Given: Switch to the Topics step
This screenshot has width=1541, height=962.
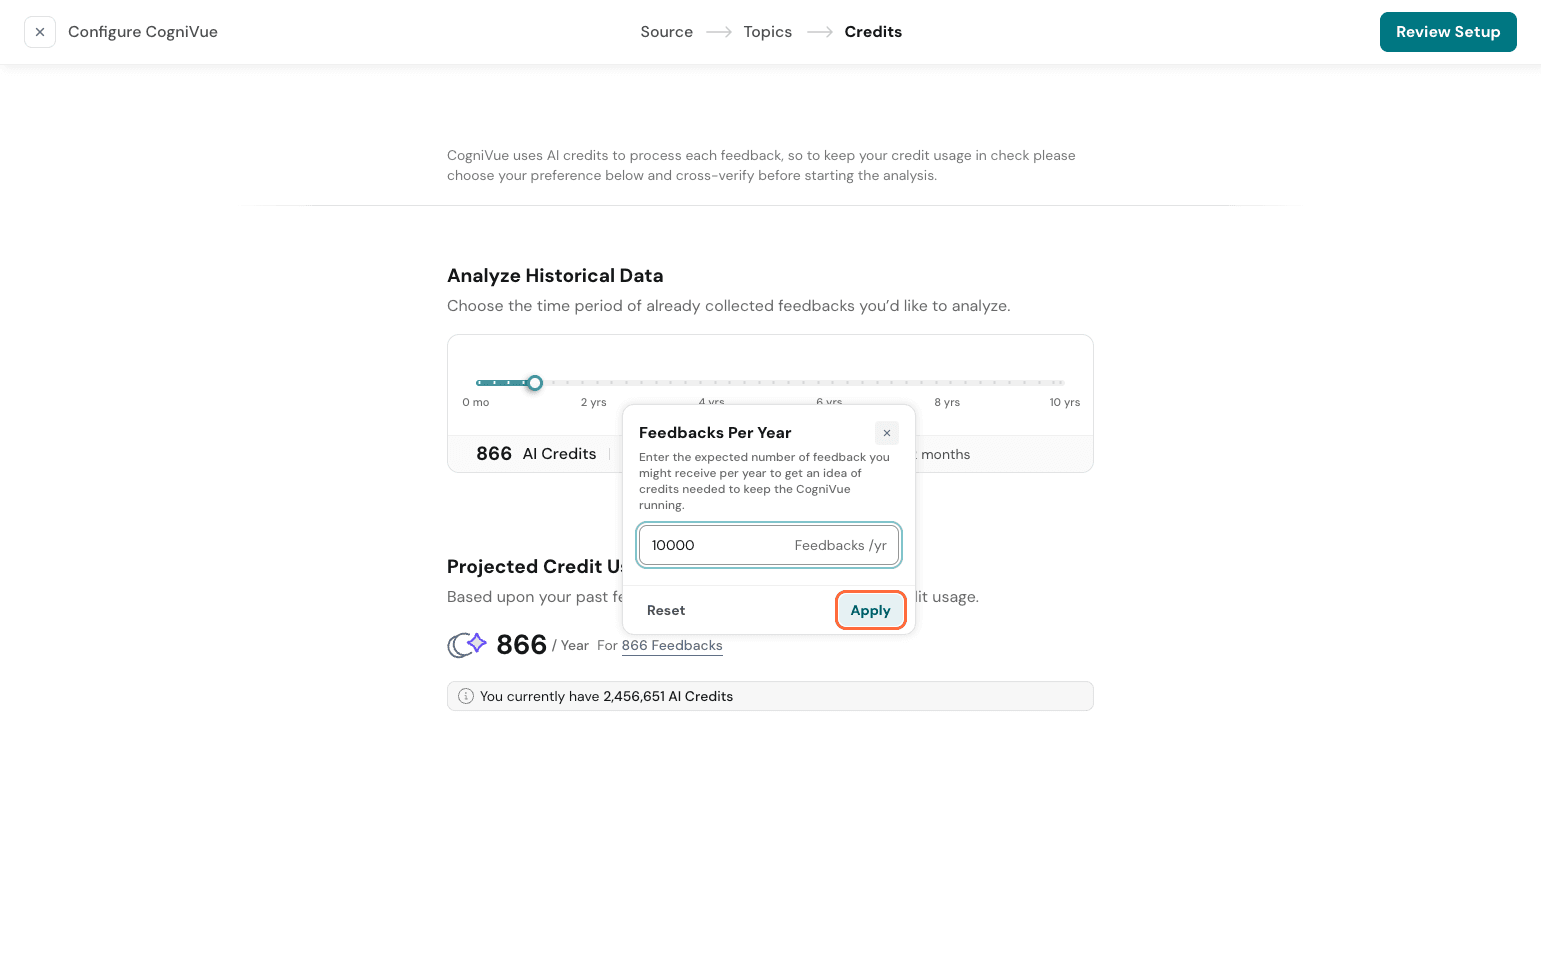Looking at the screenshot, I should (767, 32).
